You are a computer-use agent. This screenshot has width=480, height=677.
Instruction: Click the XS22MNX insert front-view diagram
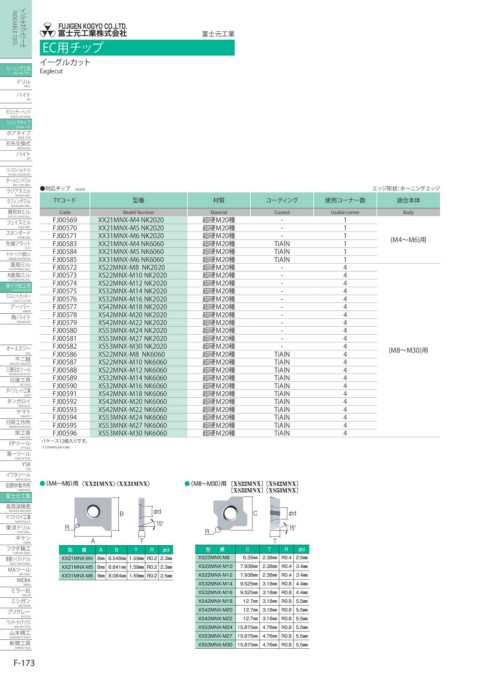click(231, 514)
